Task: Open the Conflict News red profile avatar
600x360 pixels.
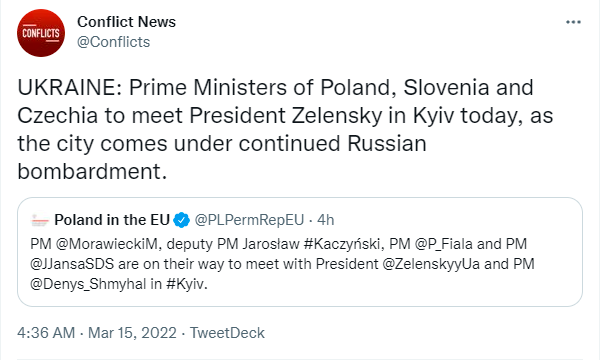Action: click(x=41, y=33)
